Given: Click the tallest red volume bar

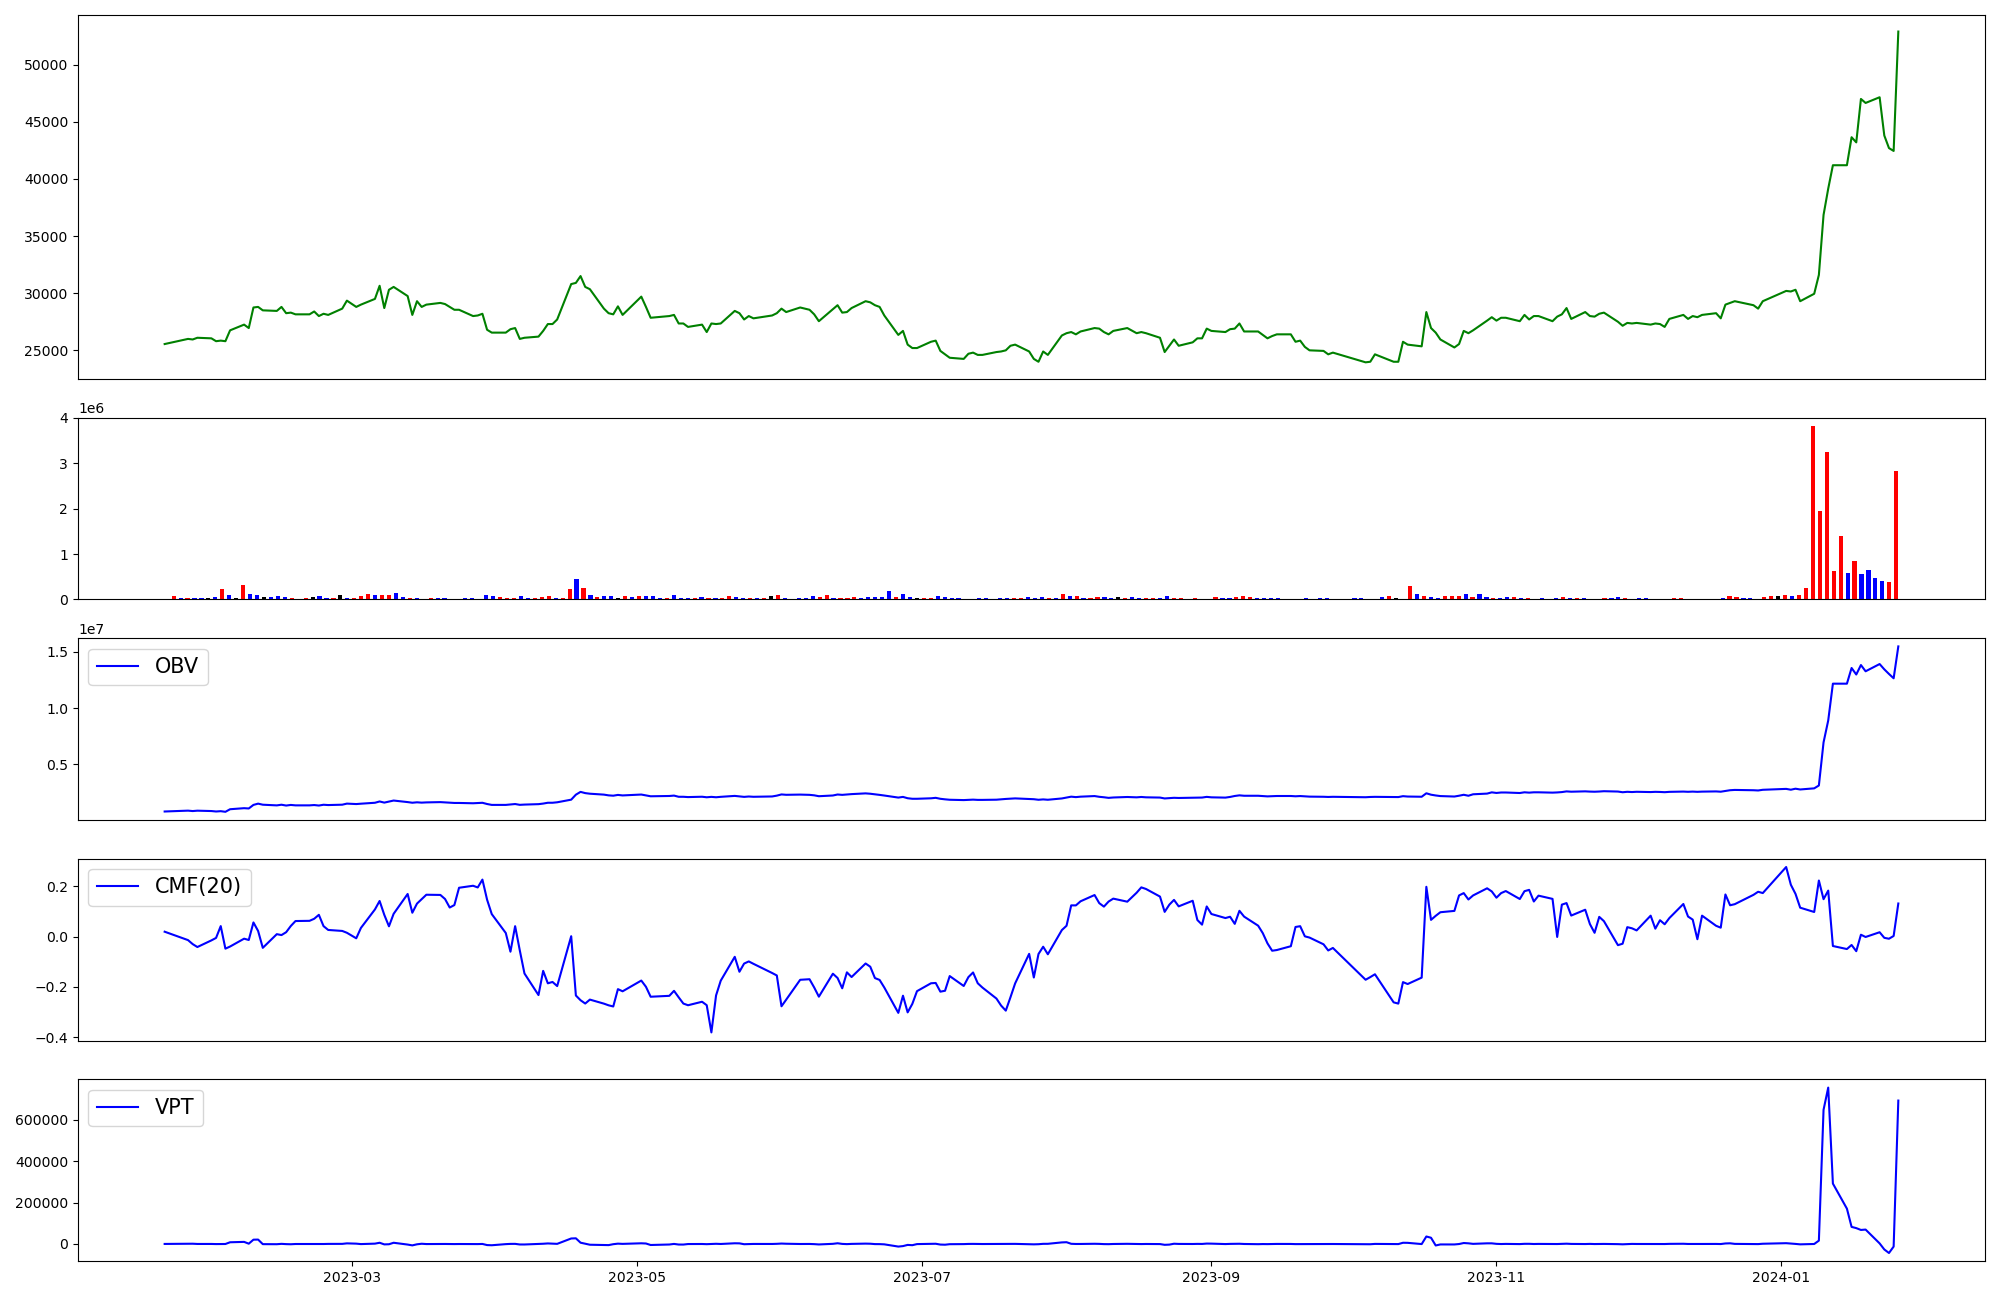Looking at the screenshot, I should [x=1813, y=510].
